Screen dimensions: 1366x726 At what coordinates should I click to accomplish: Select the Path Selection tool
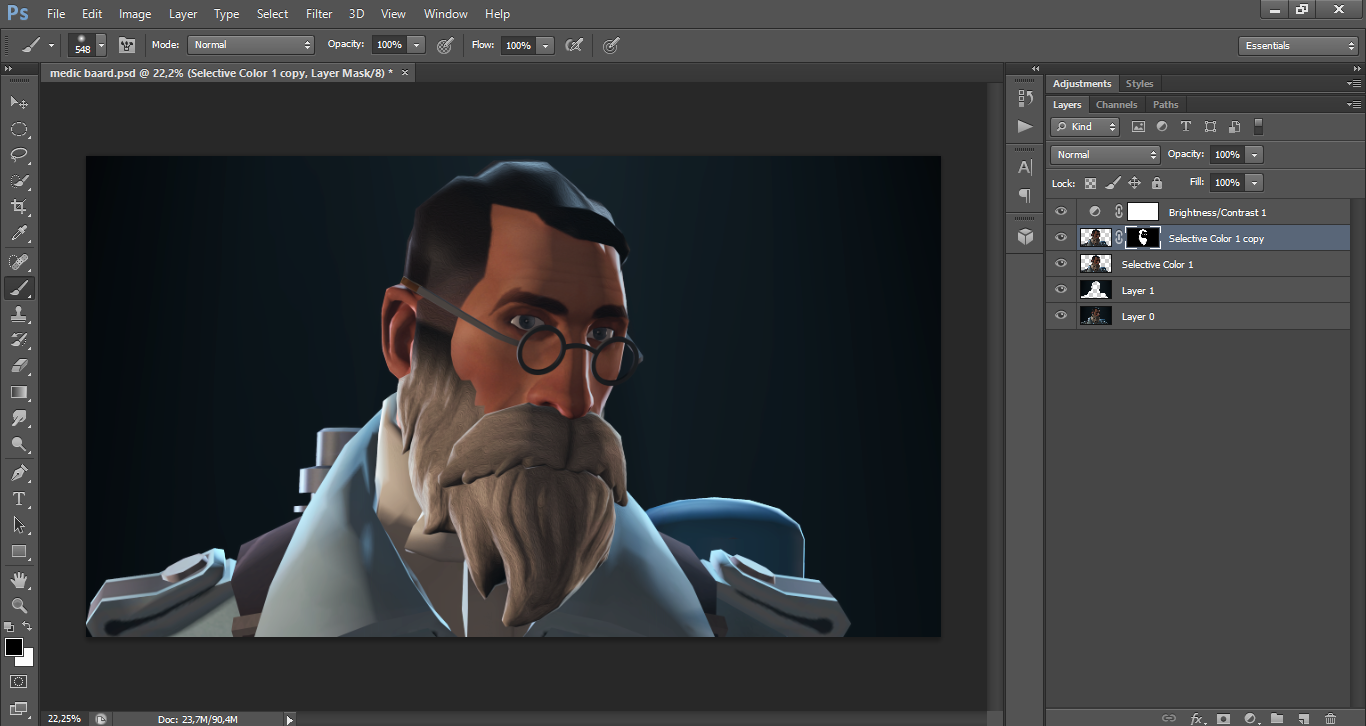[x=19, y=525]
